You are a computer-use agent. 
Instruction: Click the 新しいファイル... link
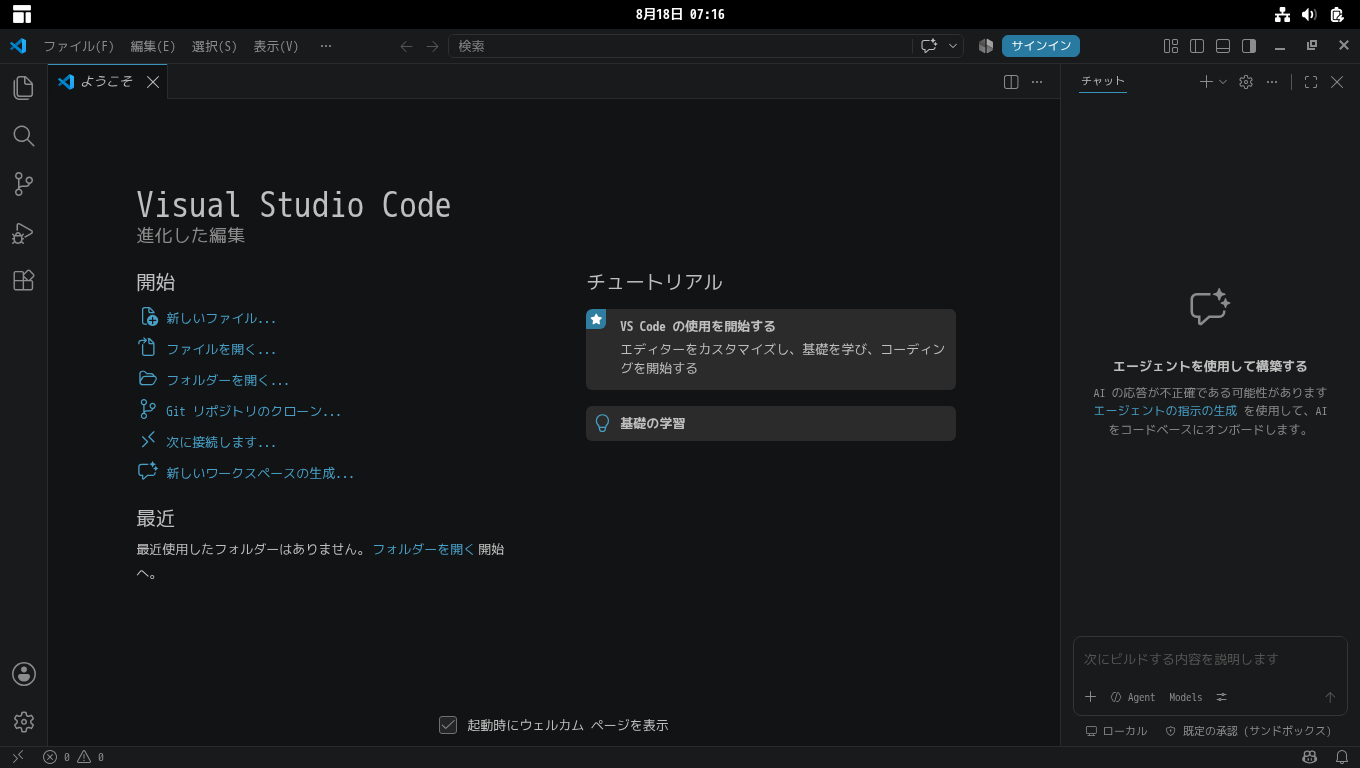pyautogui.click(x=221, y=318)
